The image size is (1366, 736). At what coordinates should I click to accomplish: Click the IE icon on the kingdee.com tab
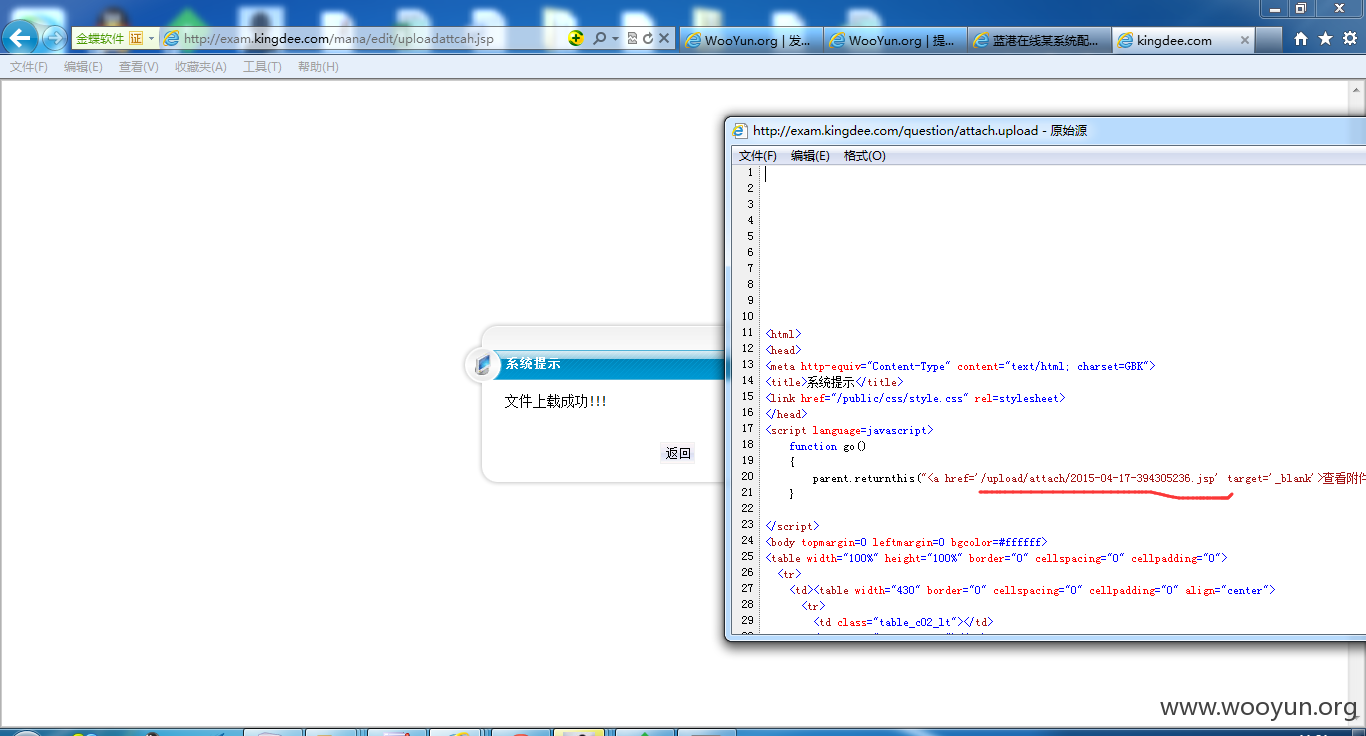(1125, 40)
